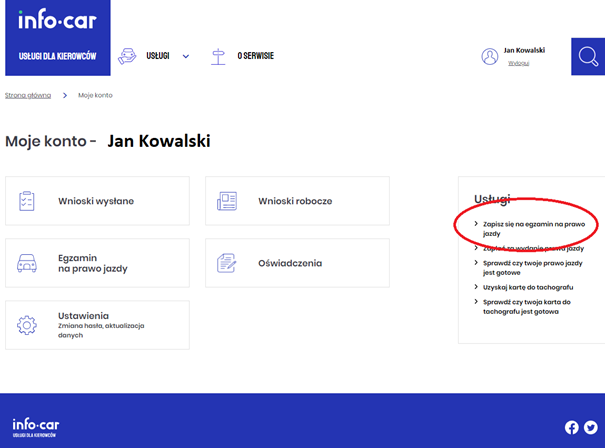Screen dimensions: 605x448
Task: Open Facebook icon in footer
Action: [x=571, y=427]
